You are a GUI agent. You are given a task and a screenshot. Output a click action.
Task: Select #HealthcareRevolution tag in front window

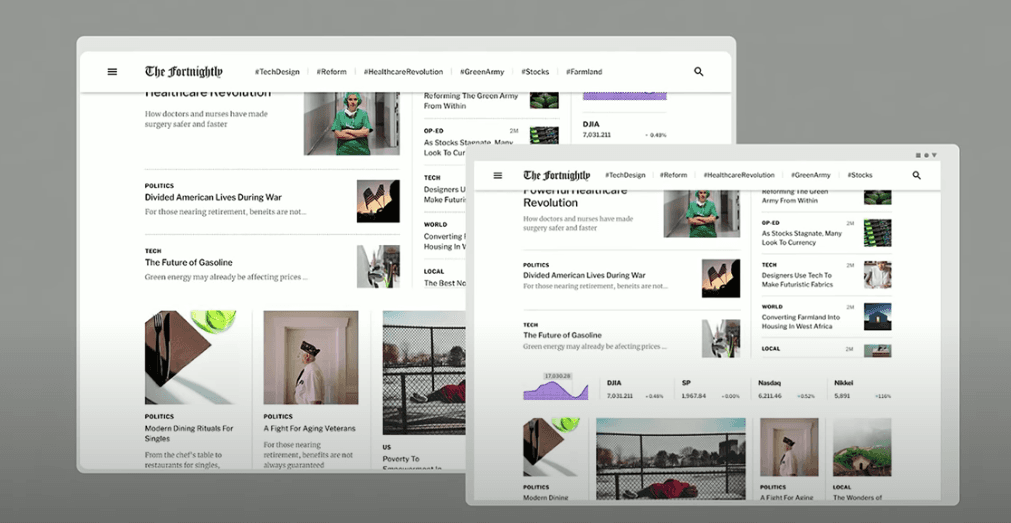[x=739, y=175]
